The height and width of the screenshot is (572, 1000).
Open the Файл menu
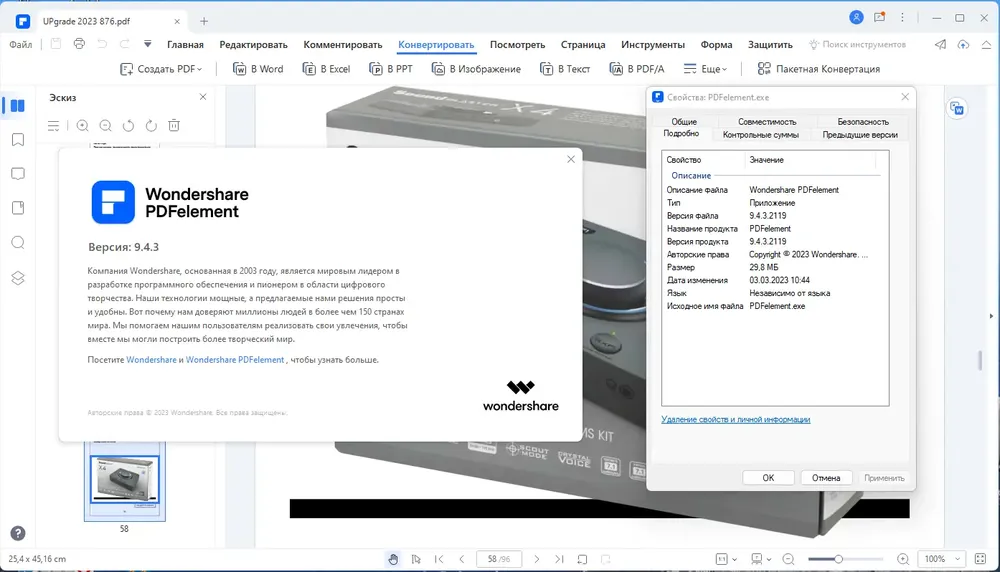point(20,45)
